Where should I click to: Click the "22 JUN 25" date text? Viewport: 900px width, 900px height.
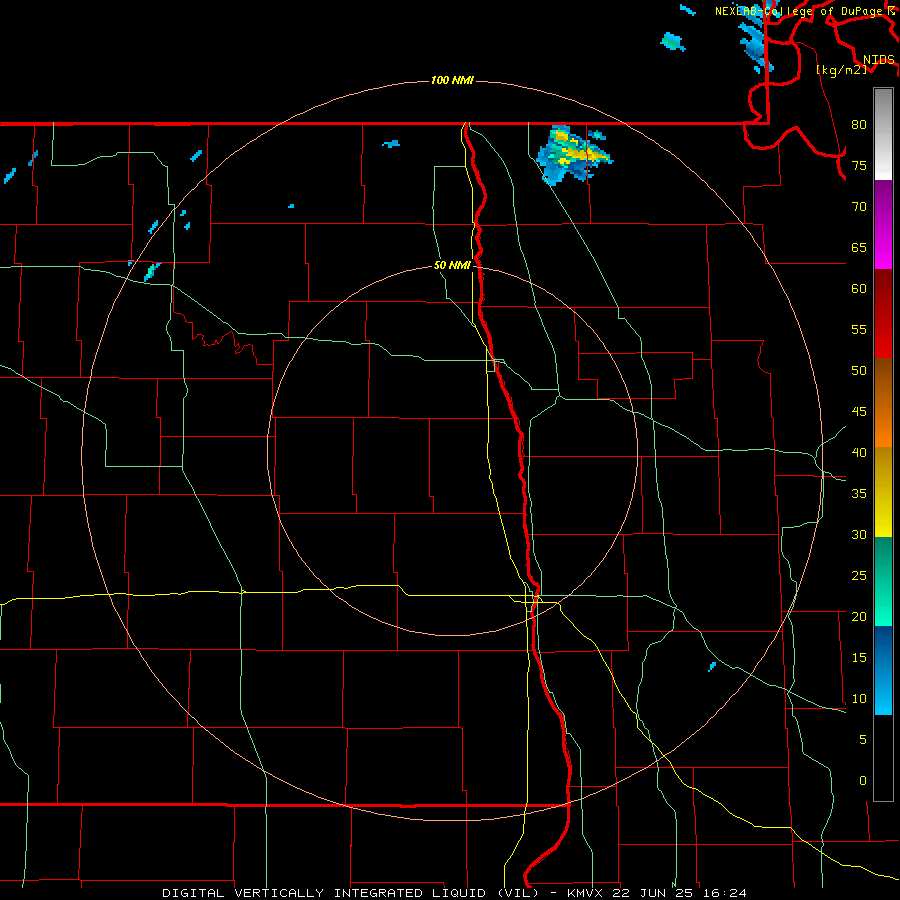point(653,893)
